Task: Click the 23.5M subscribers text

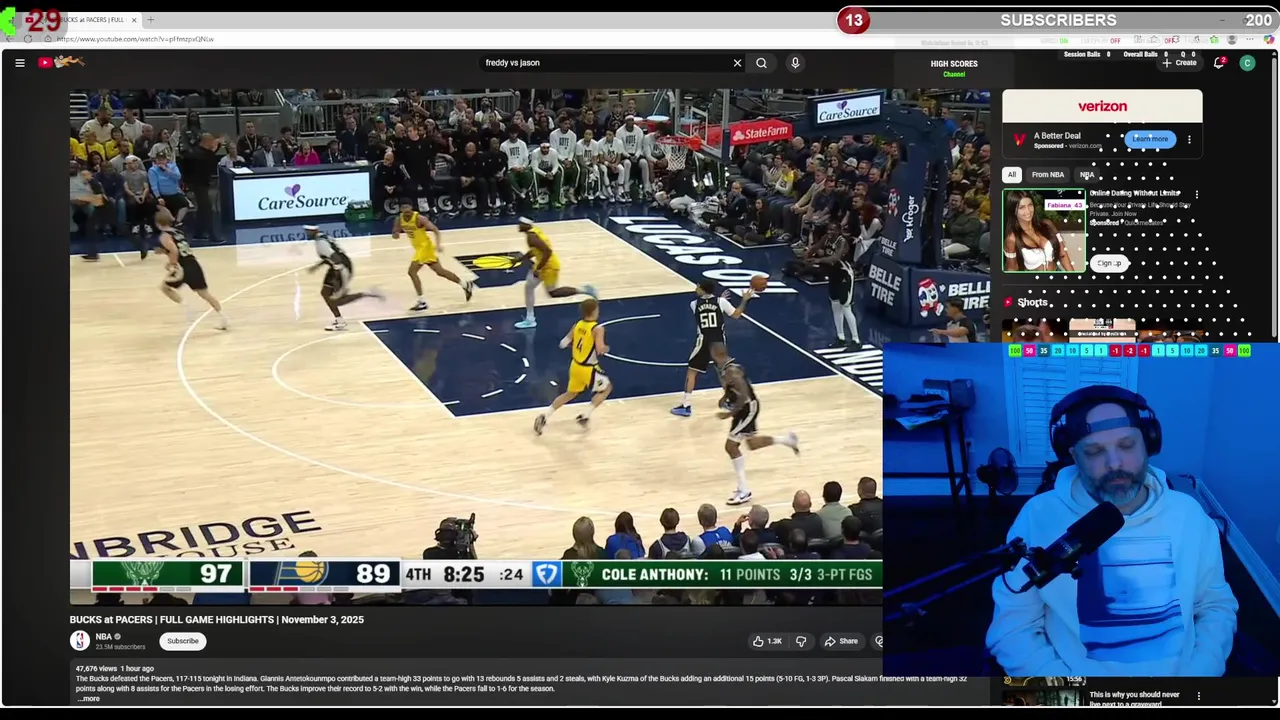Action: (120, 647)
